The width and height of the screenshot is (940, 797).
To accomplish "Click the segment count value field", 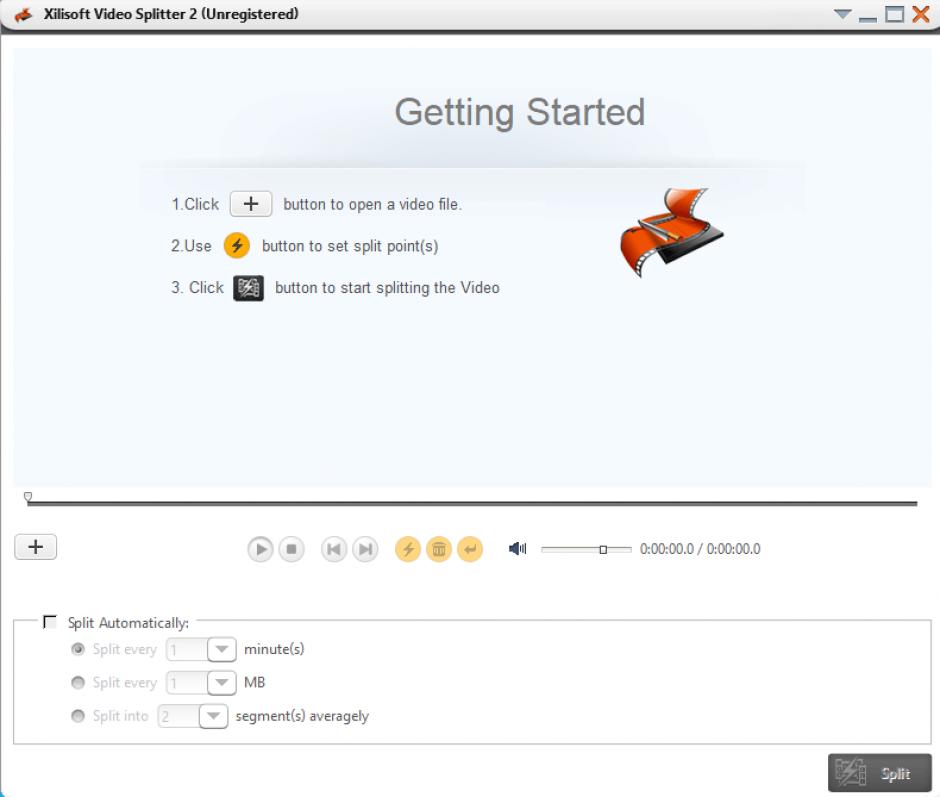I will tap(179, 716).
